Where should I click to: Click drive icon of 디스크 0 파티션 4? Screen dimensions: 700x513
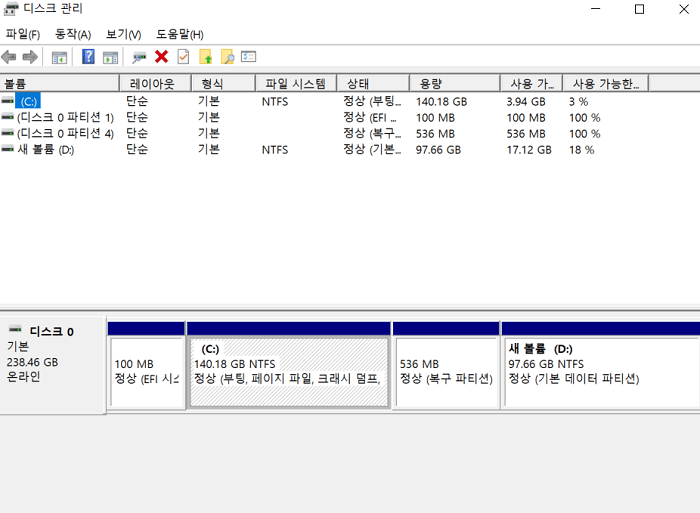[8, 133]
